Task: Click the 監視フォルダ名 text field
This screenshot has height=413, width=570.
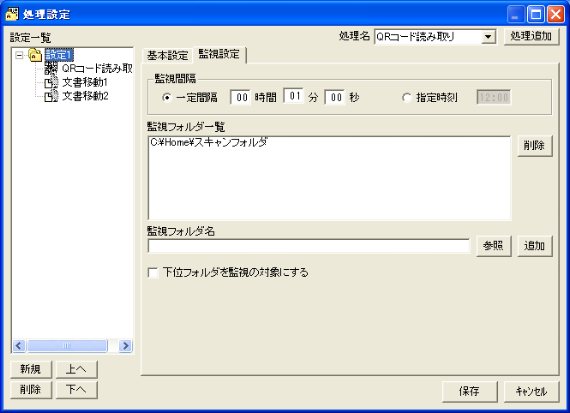Action: point(309,246)
